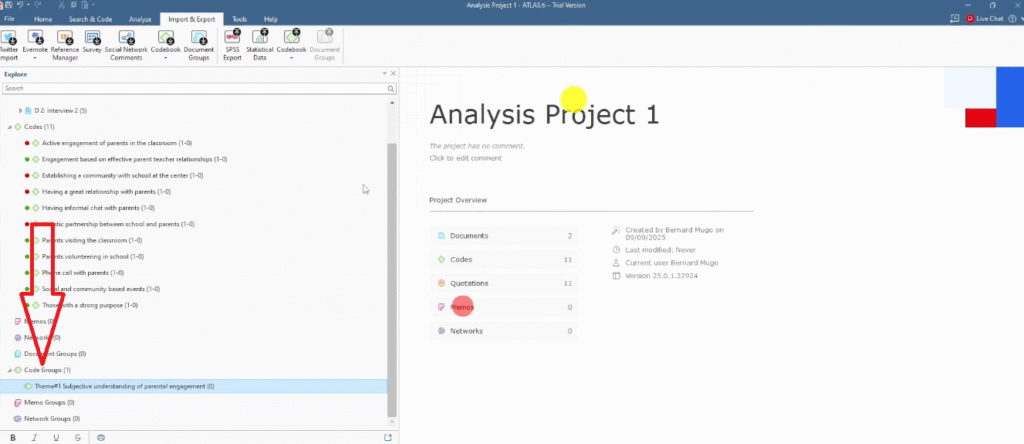Click the print icon below Explore panel

tap(99, 437)
